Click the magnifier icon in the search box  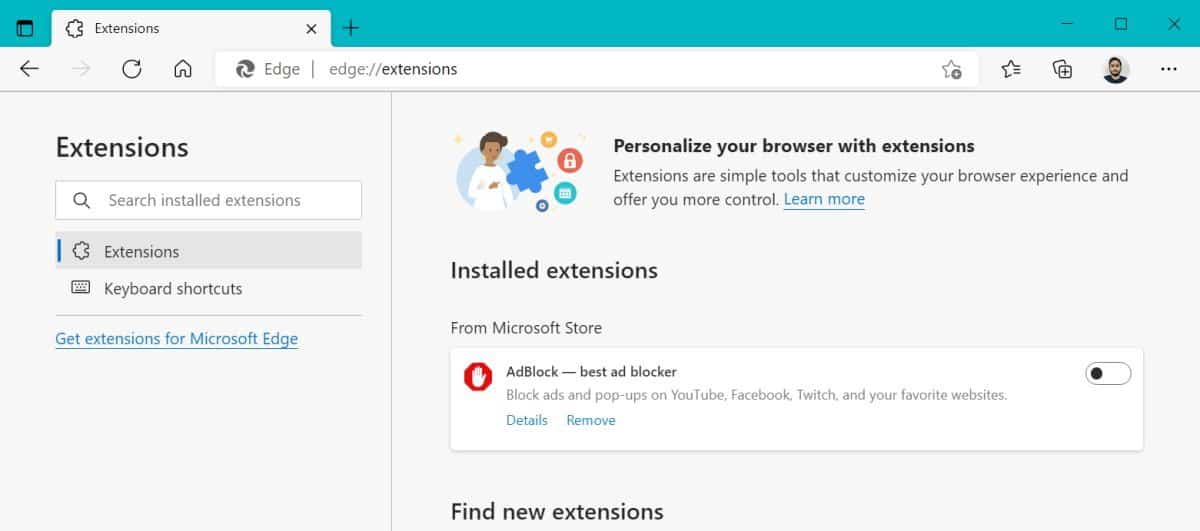click(x=82, y=200)
